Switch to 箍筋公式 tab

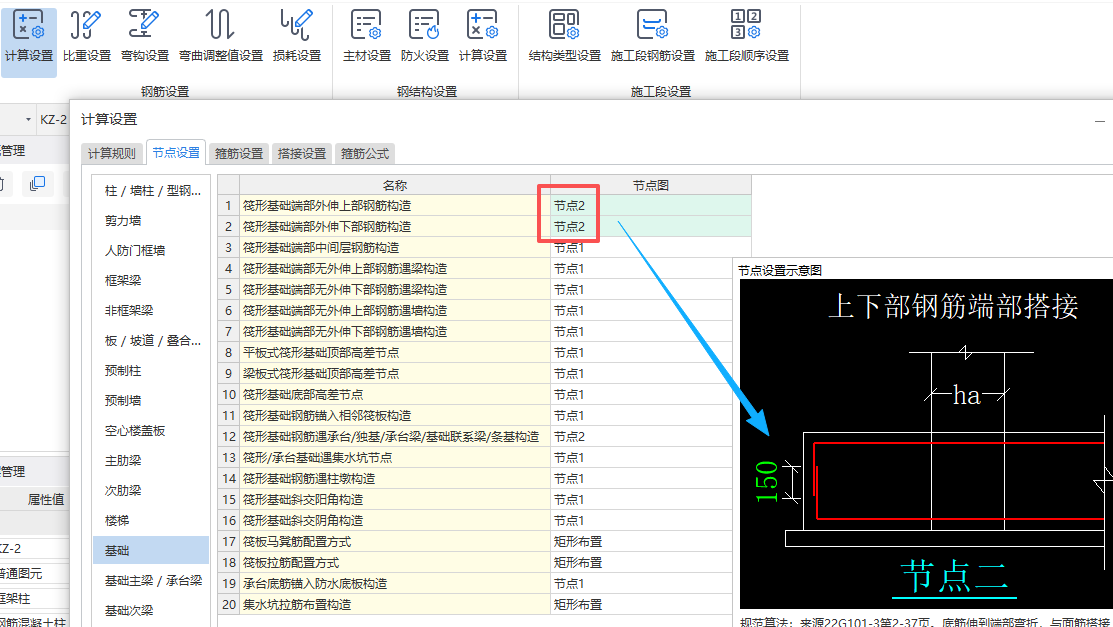tap(365, 153)
